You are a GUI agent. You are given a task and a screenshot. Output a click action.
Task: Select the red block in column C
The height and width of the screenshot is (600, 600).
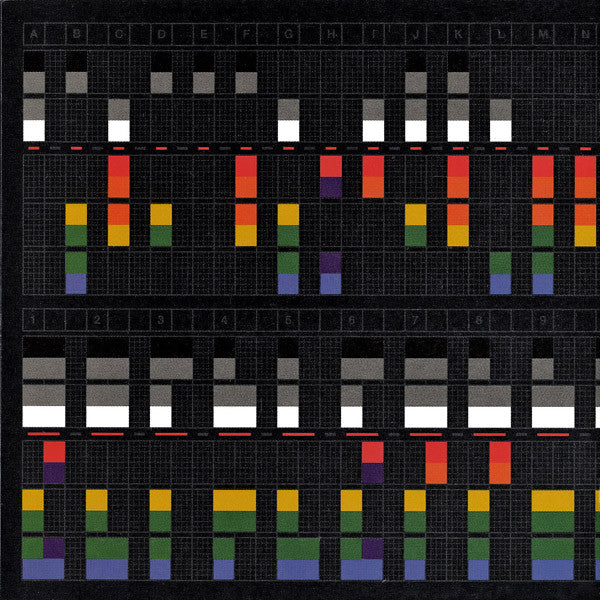pyautogui.click(x=119, y=166)
